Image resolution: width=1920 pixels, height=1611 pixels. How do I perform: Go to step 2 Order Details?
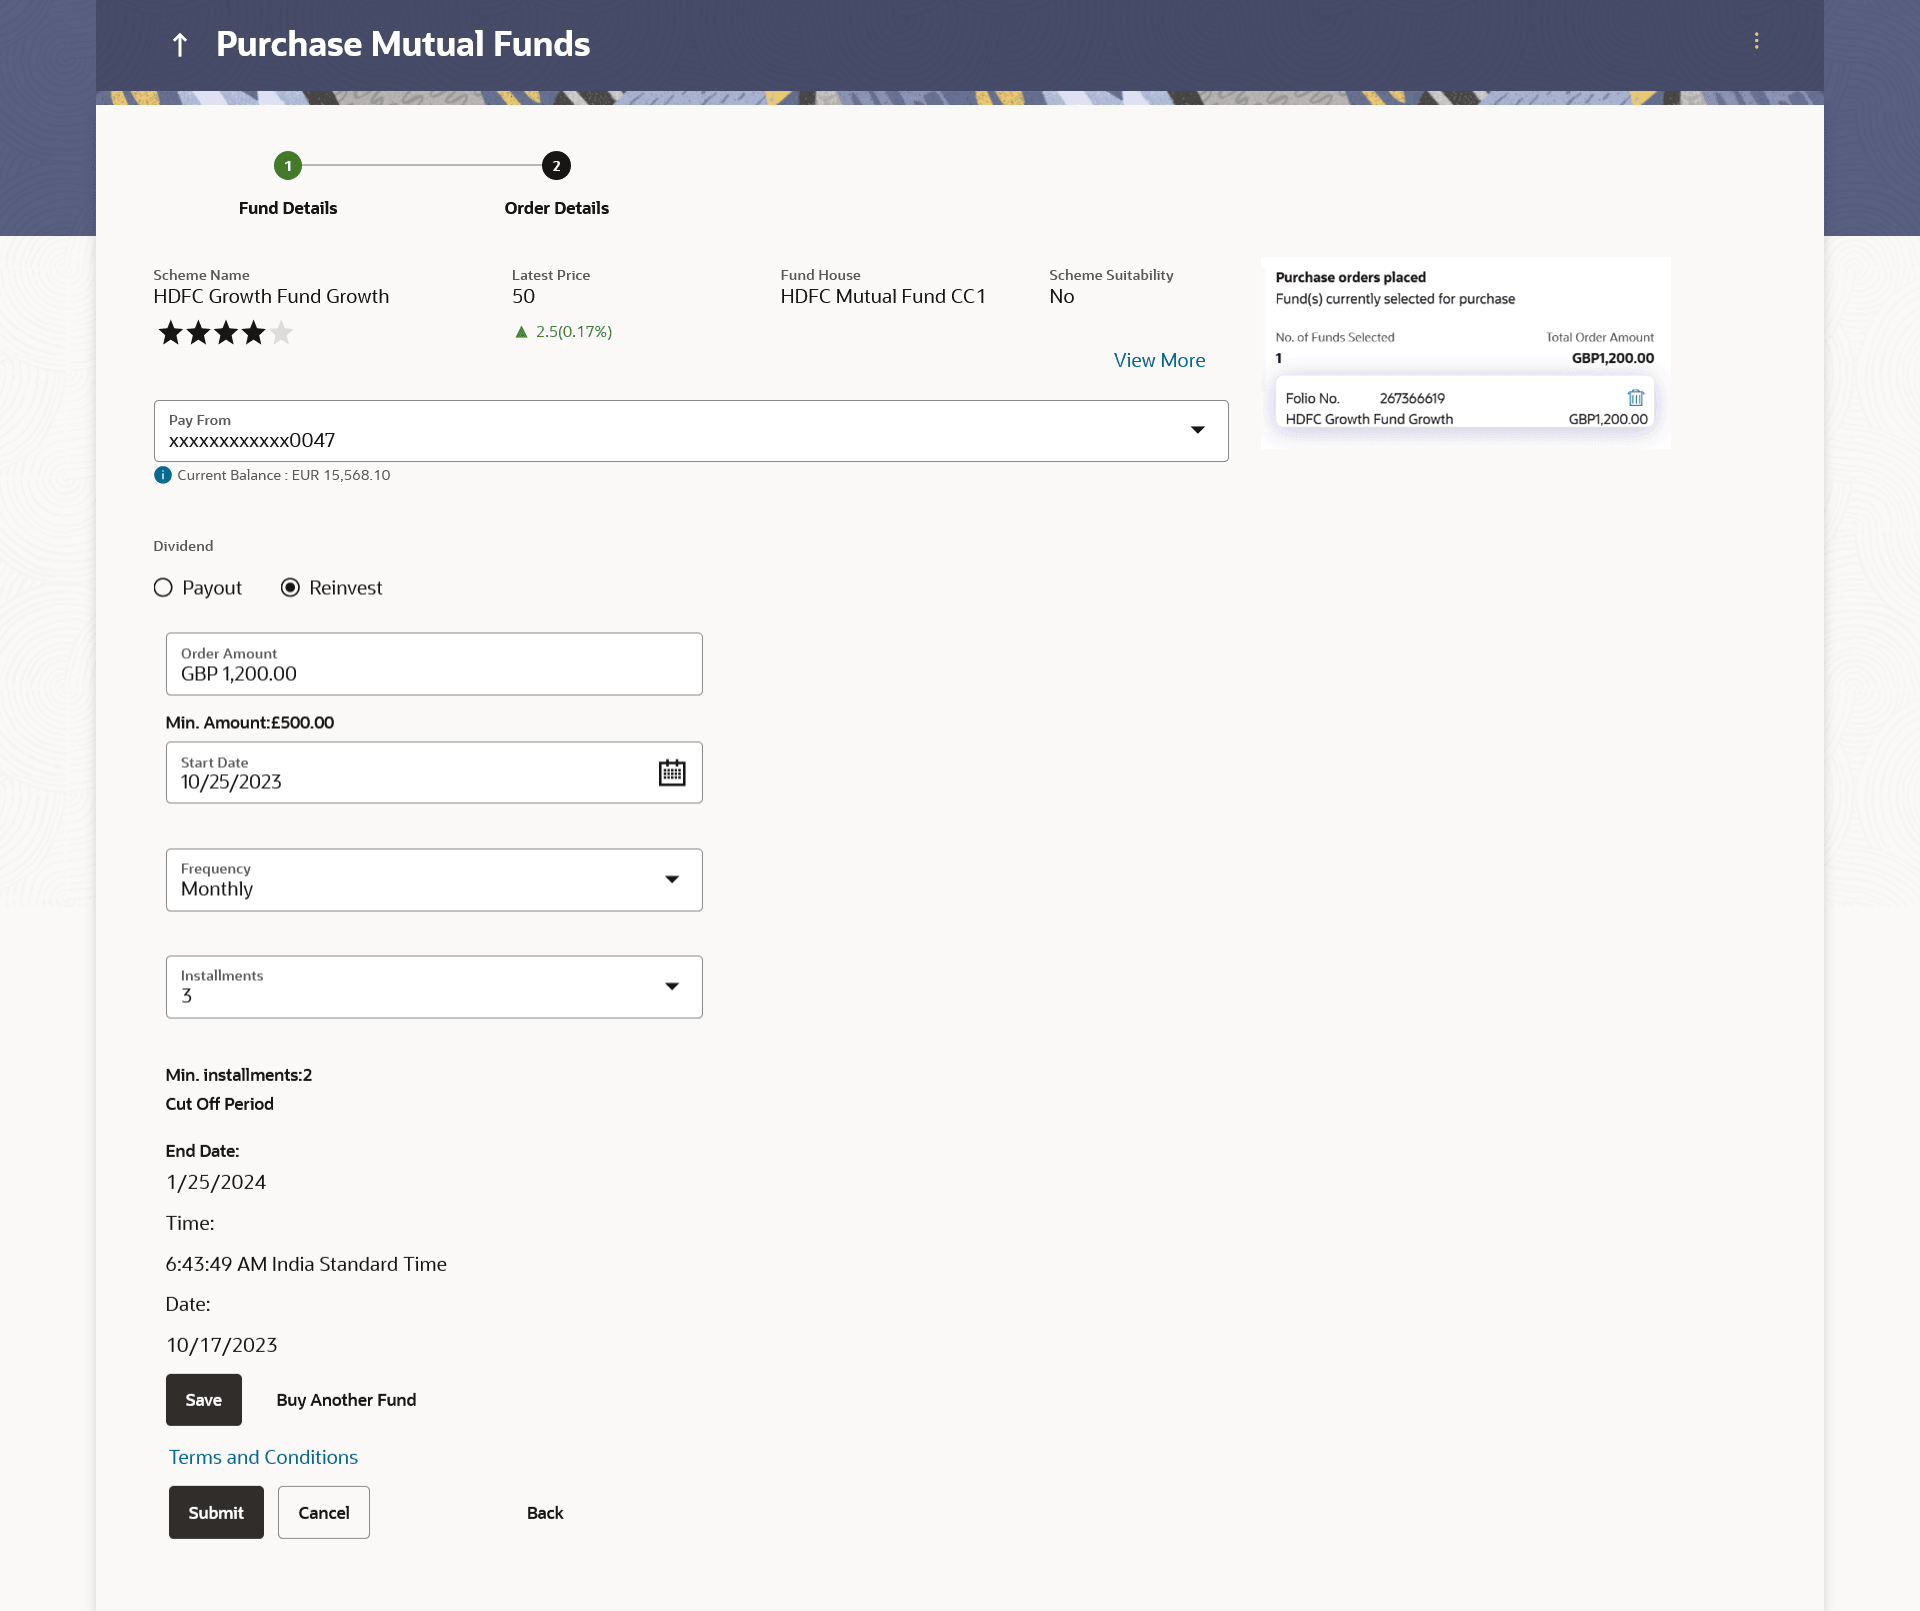click(556, 166)
